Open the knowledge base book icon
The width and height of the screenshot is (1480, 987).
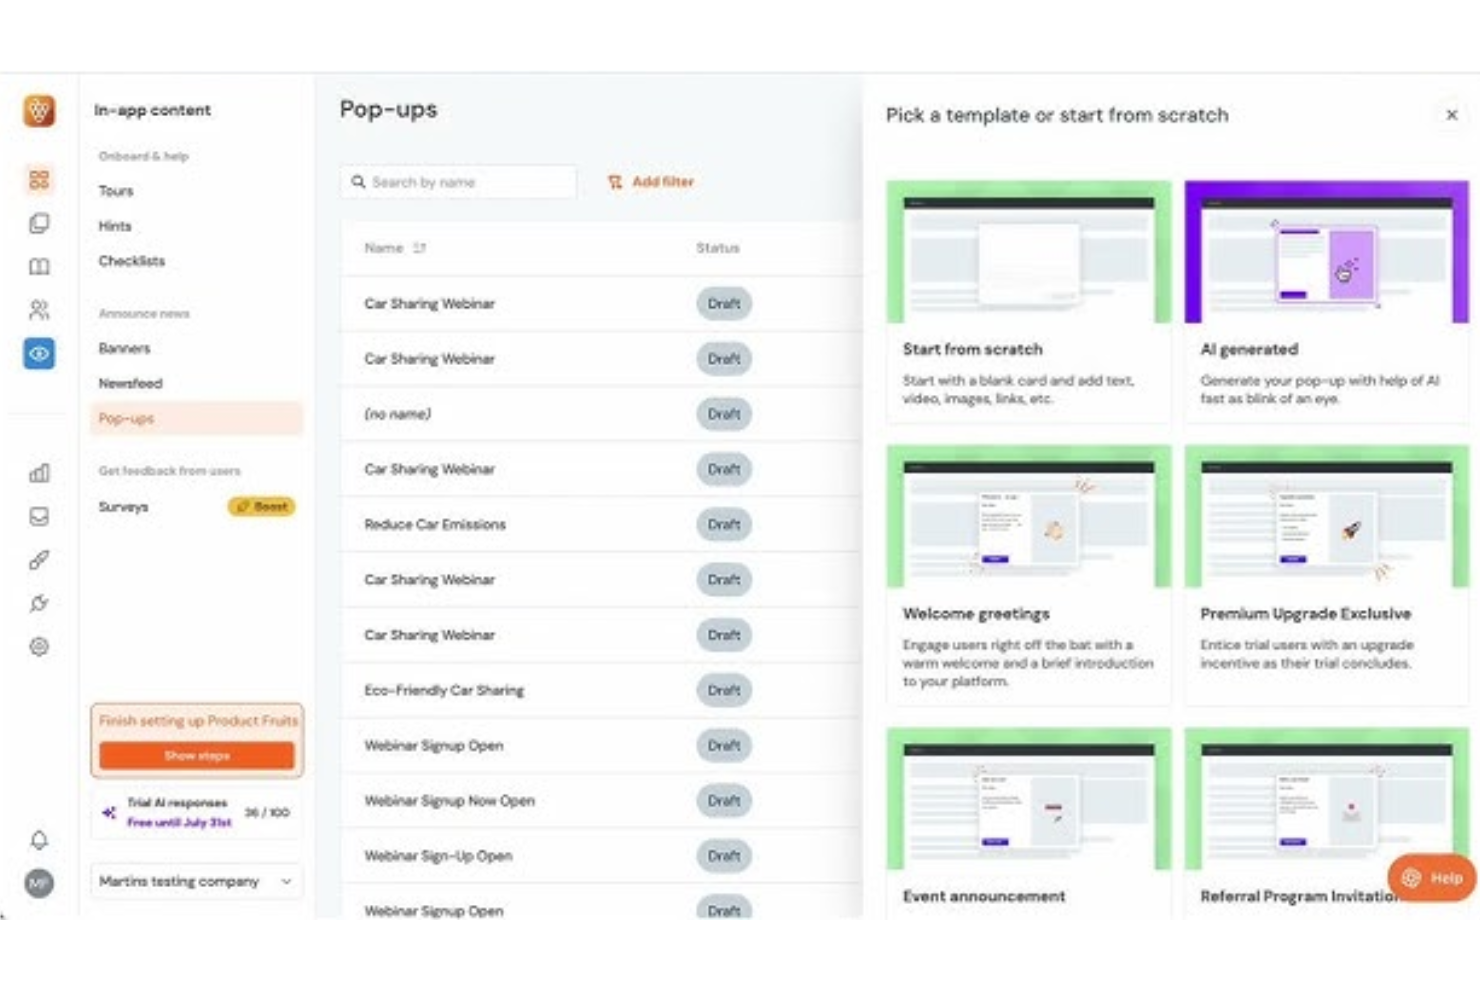pyautogui.click(x=38, y=265)
